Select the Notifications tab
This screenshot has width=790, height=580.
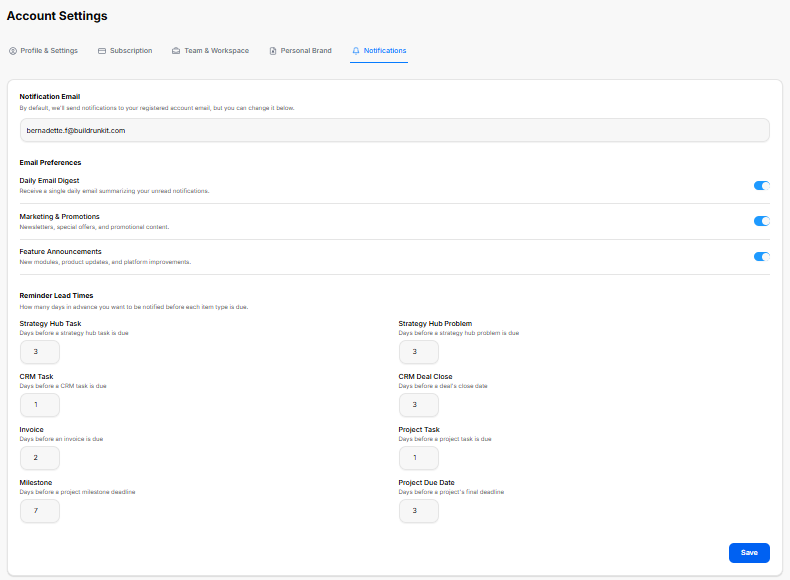pyautogui.click(x=379, y=51)
